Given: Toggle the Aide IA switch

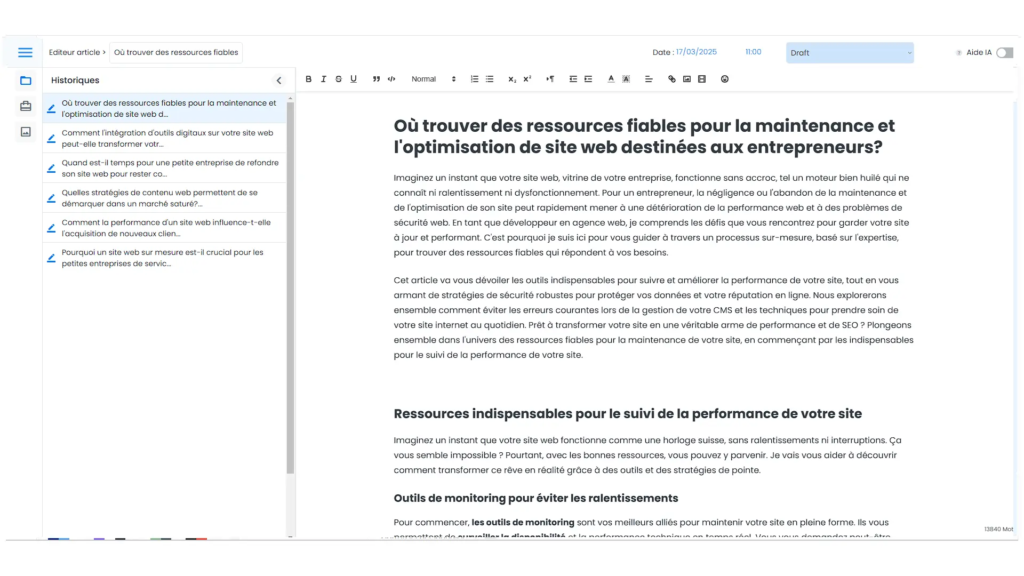Looking at the screenshot, I should (1004, 52).
